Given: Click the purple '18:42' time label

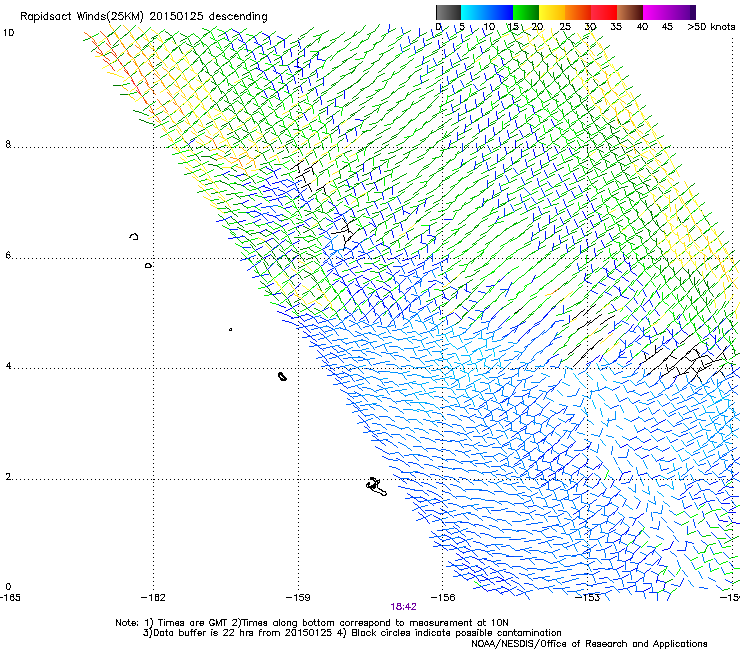Looking at the screenshot, I should pos(403,607).
